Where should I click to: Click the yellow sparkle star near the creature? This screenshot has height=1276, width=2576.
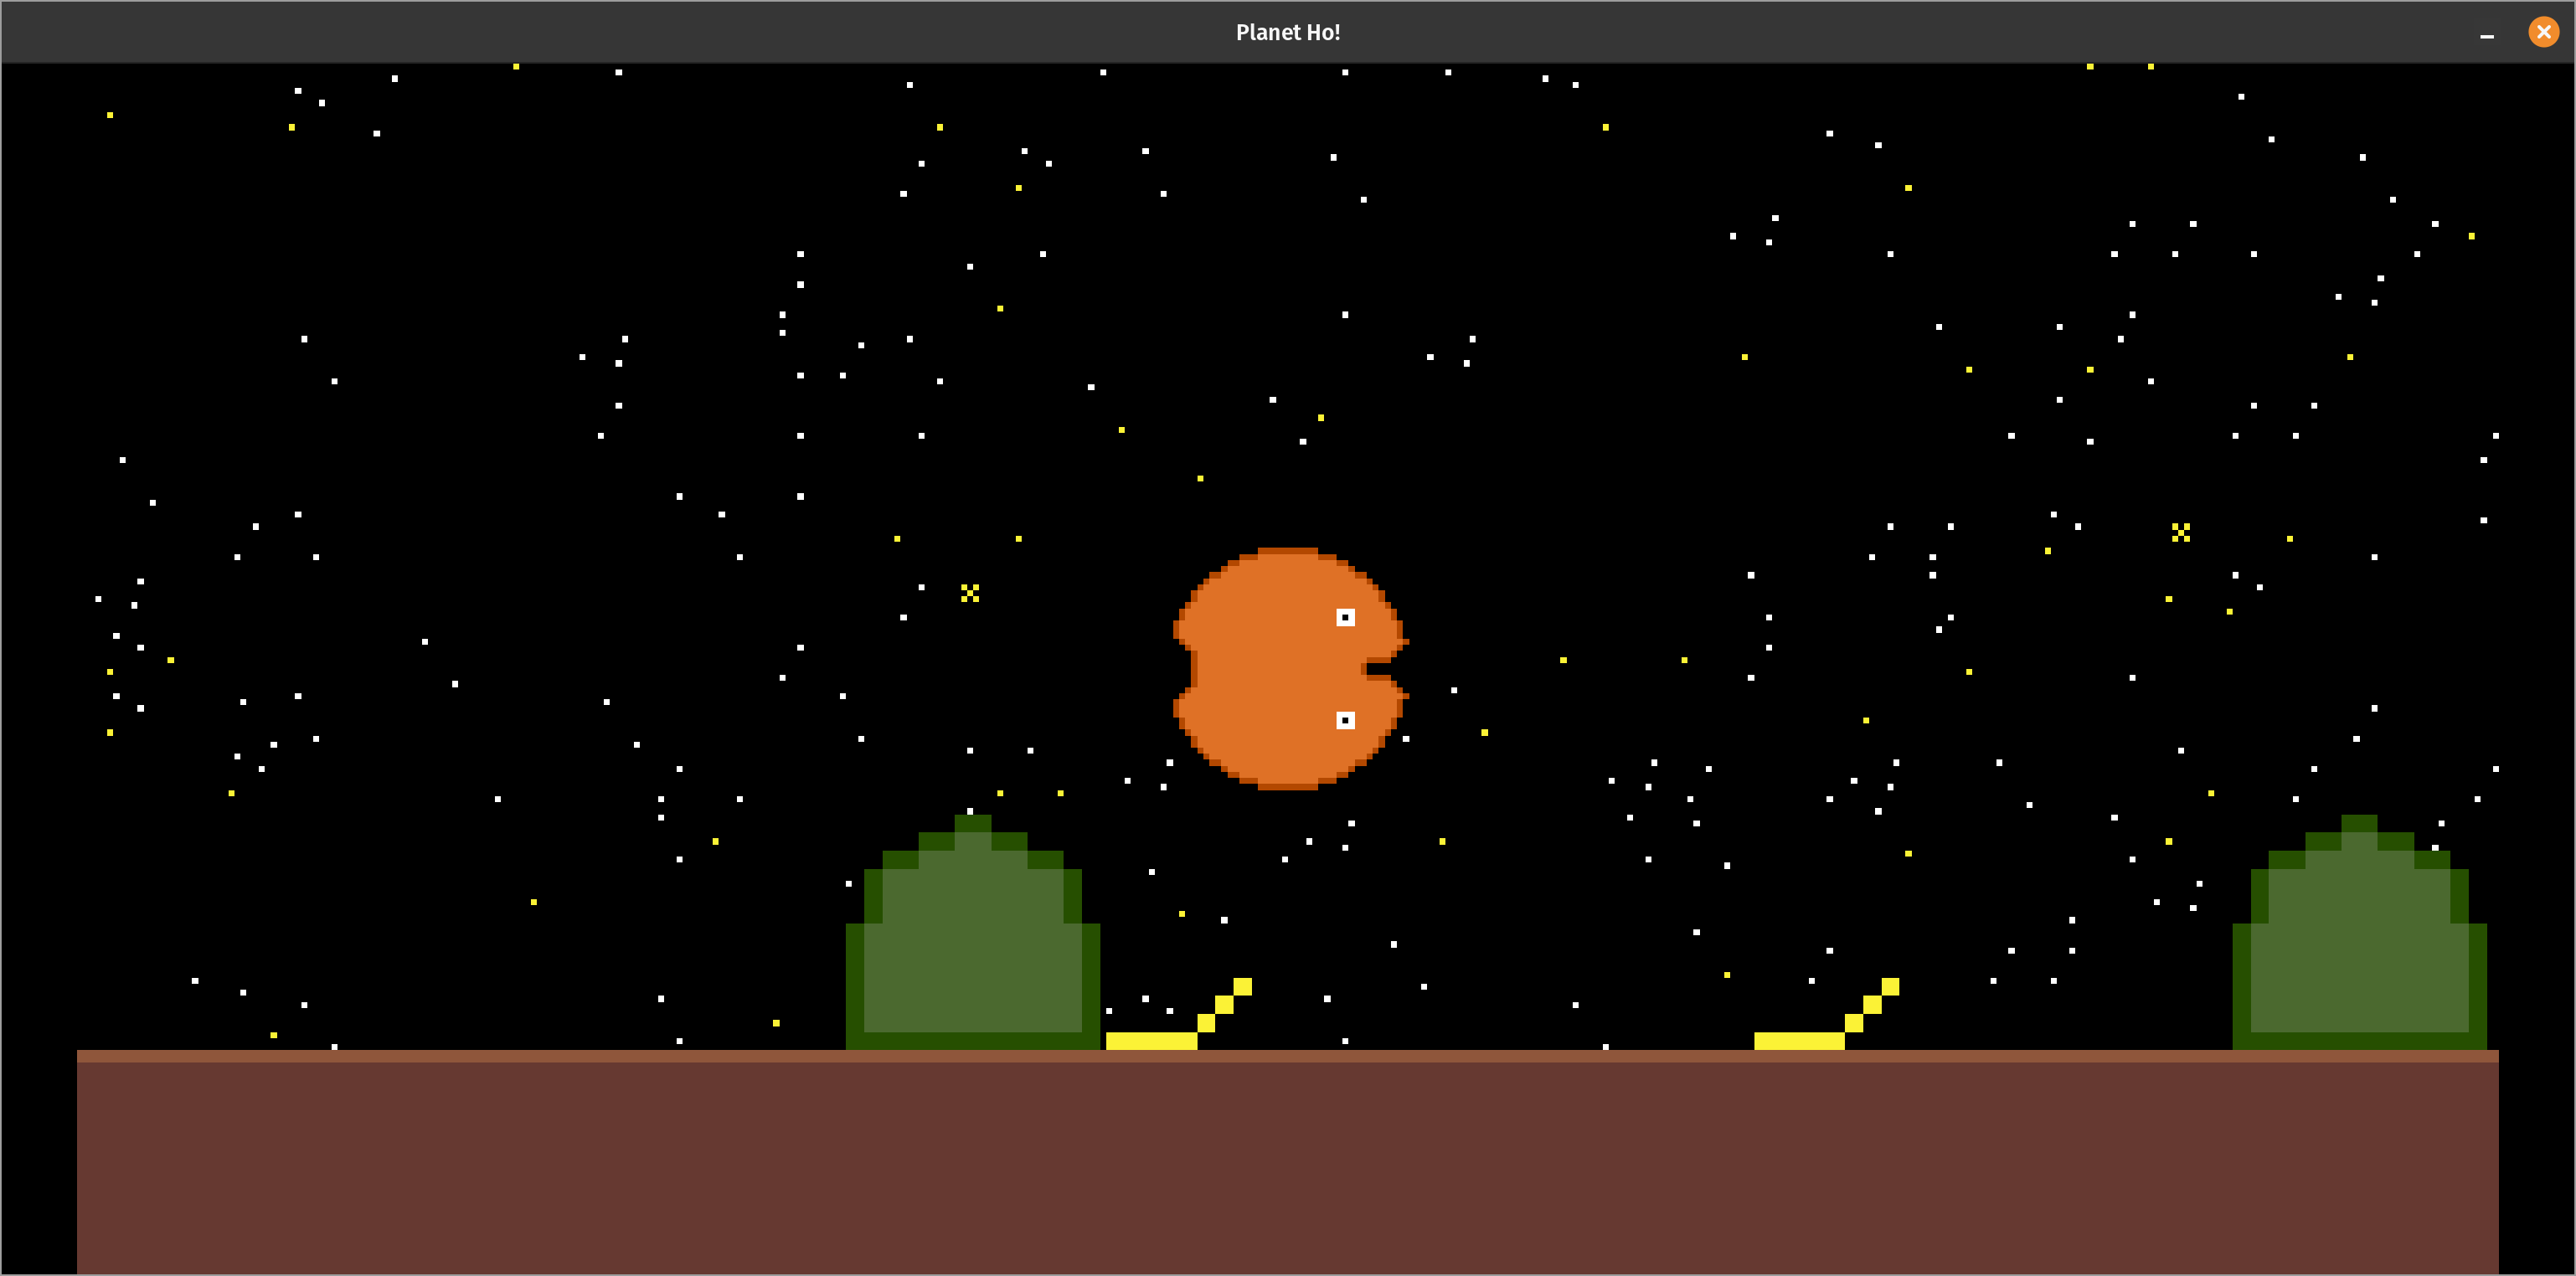970,593
